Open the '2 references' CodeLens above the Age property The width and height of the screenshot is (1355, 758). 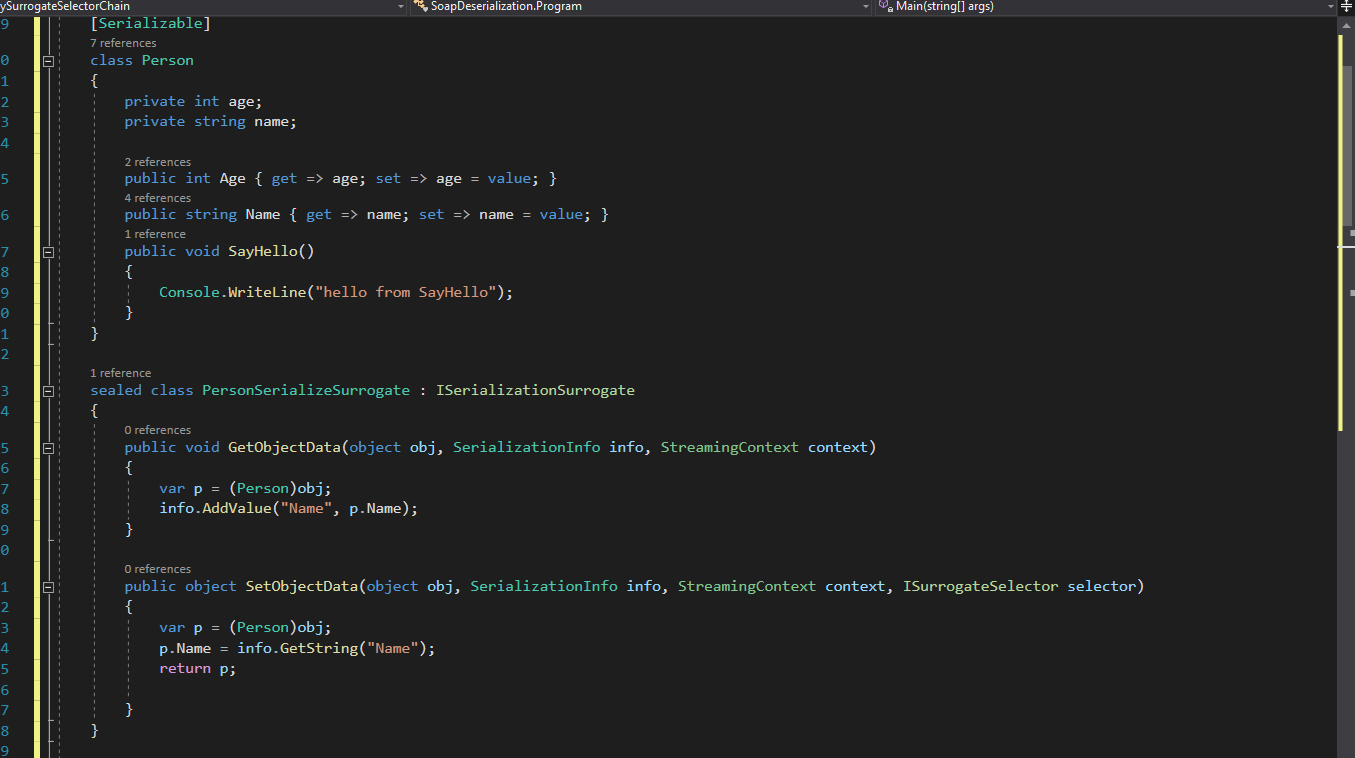157,162
